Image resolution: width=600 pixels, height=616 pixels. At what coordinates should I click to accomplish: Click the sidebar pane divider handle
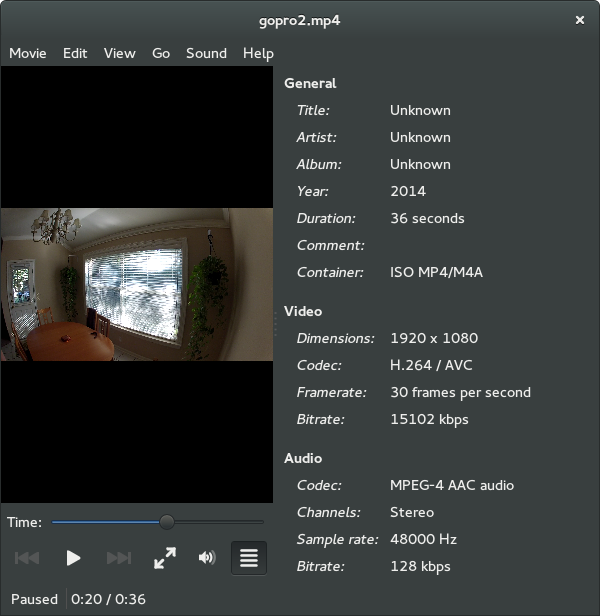(x=275, y=323)
